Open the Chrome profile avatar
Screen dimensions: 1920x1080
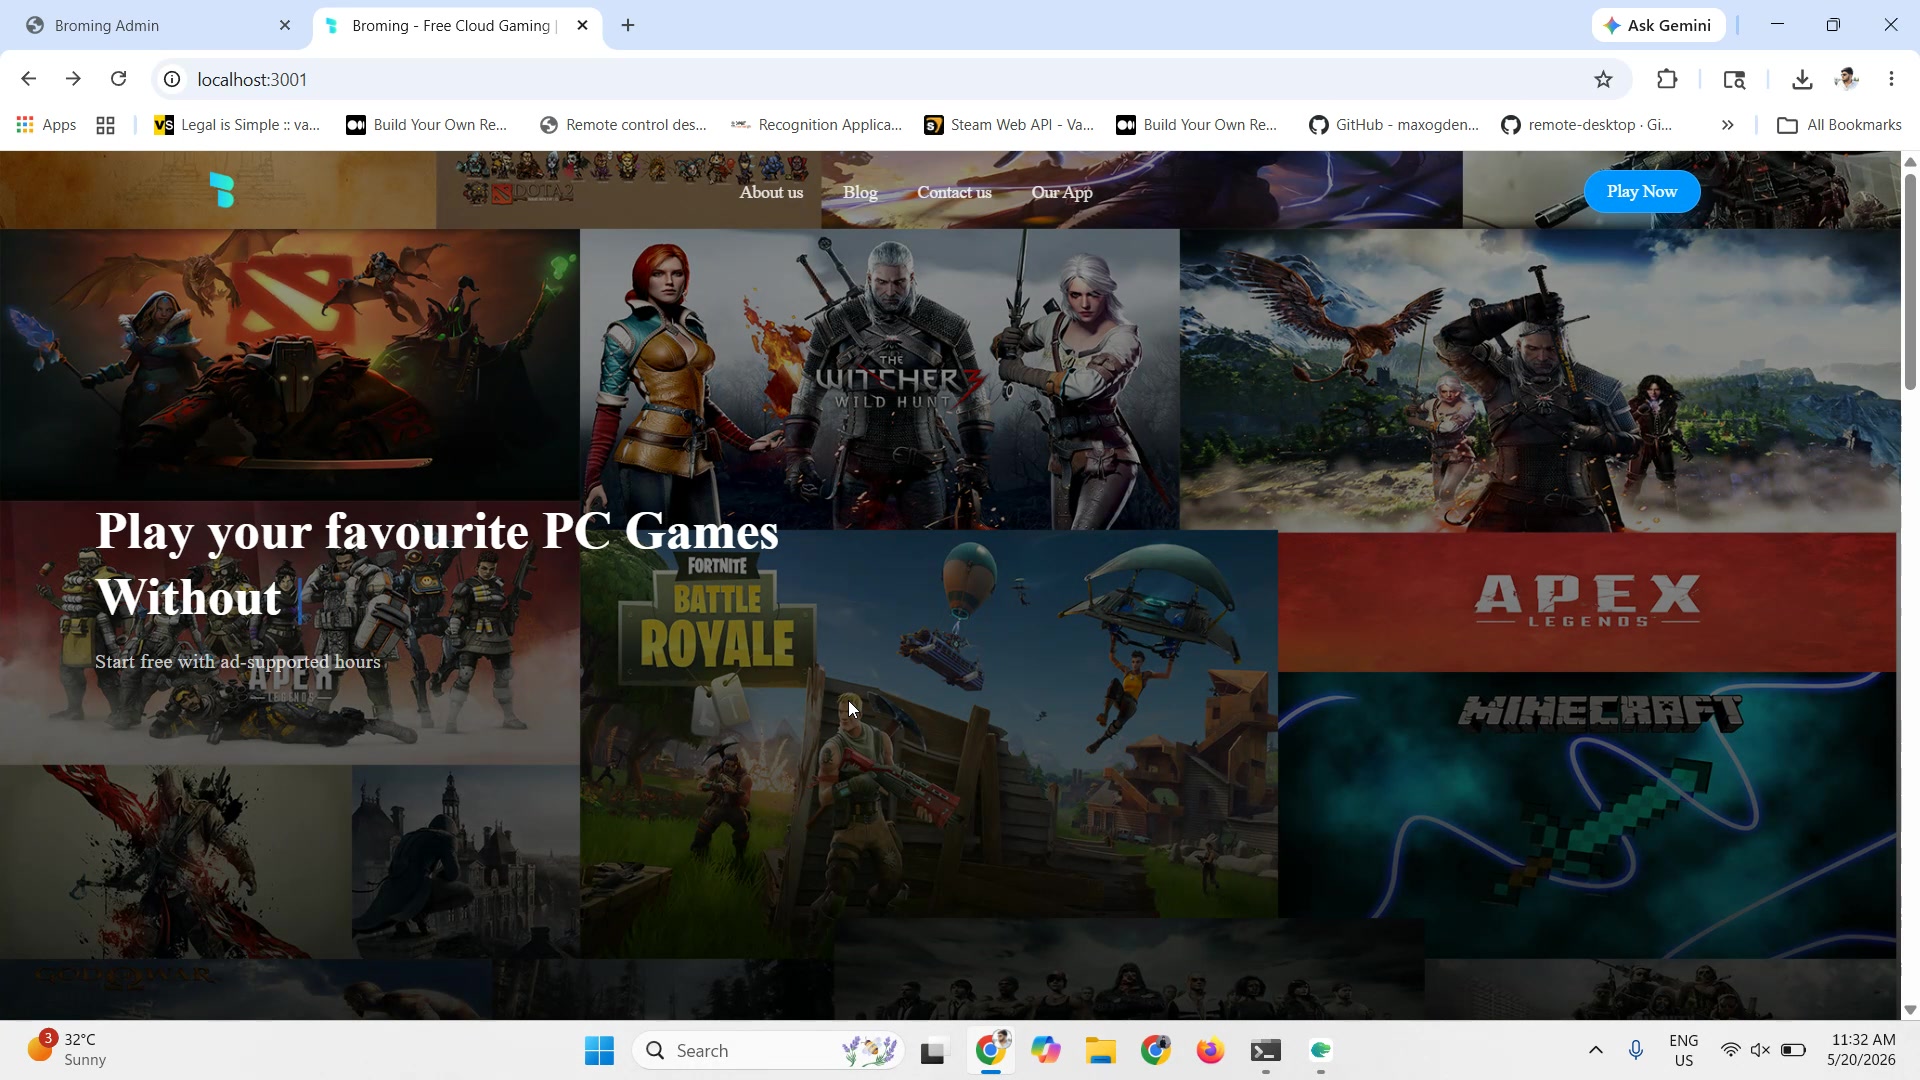pyautogui.click(x=1847, y=79)
